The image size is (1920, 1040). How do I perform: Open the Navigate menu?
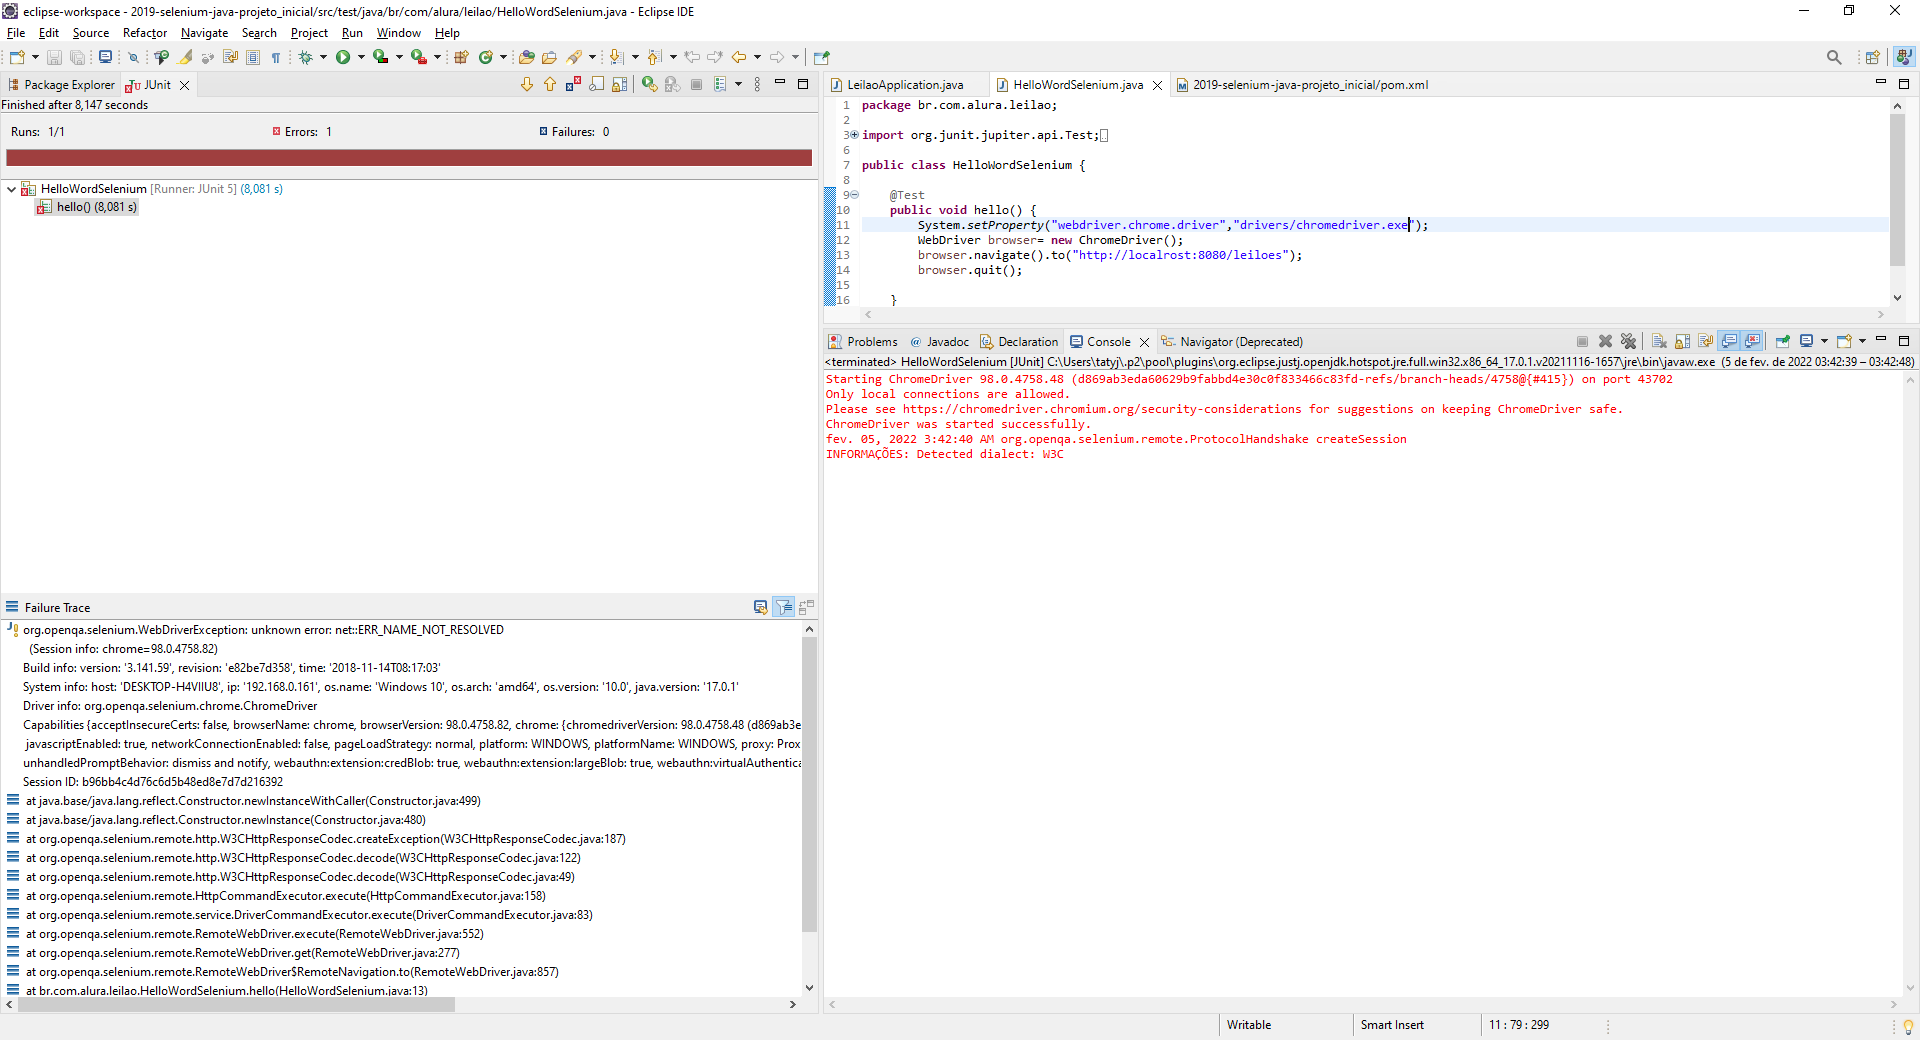[204, 33]
